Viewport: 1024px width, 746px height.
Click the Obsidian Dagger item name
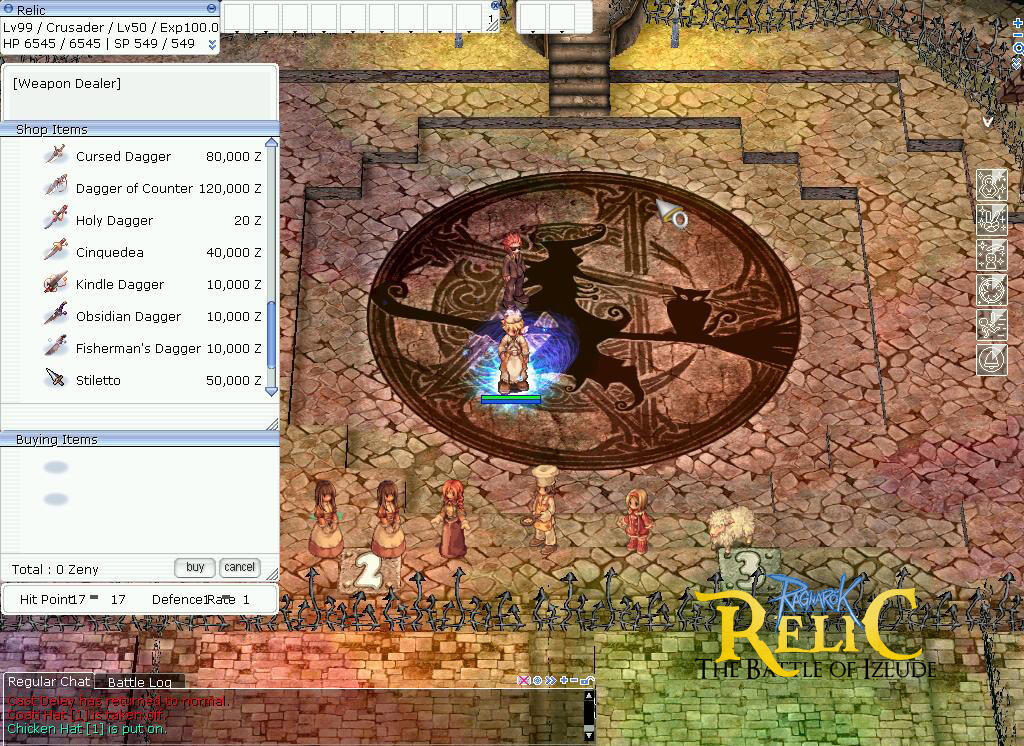pos(128,316)
